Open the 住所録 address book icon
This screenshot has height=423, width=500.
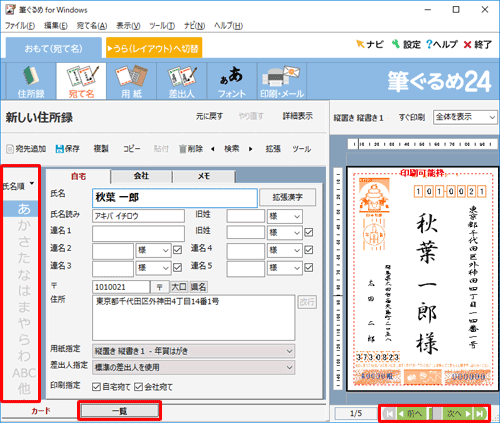(x=31, y=81)
